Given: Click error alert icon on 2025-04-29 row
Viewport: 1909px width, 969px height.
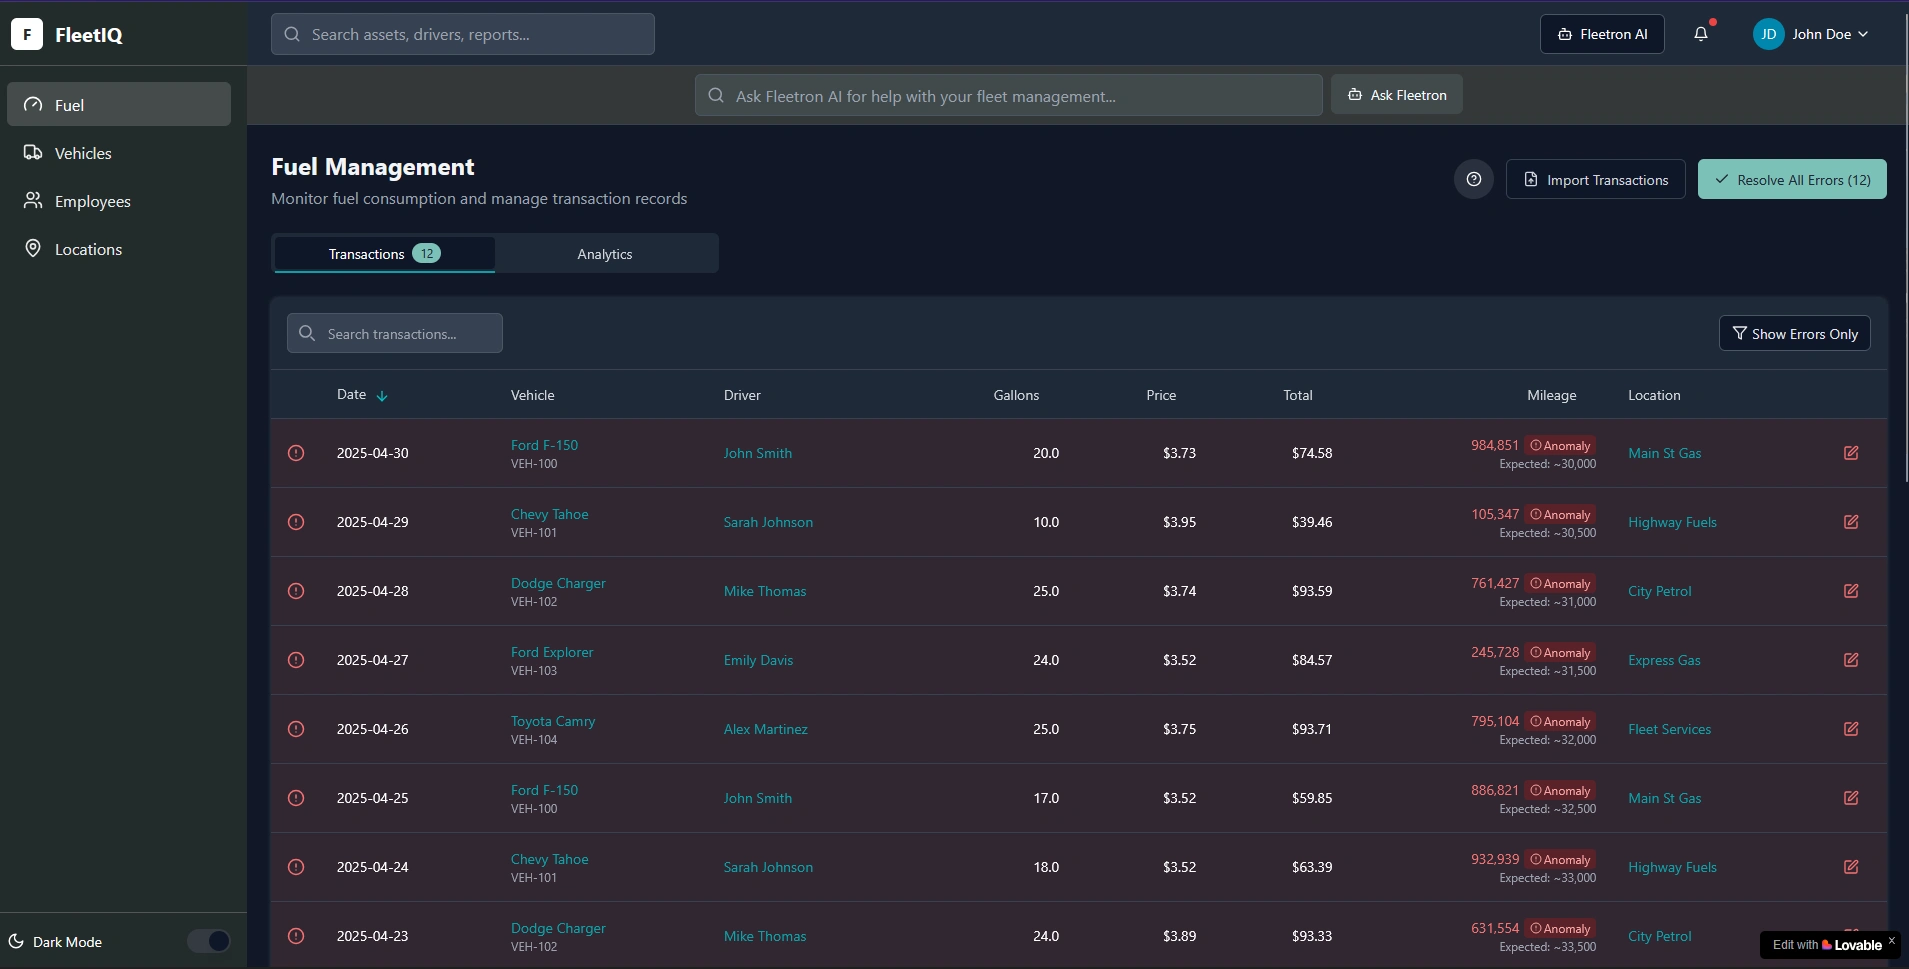Looking at the screenshot, I should coord(296,522).
